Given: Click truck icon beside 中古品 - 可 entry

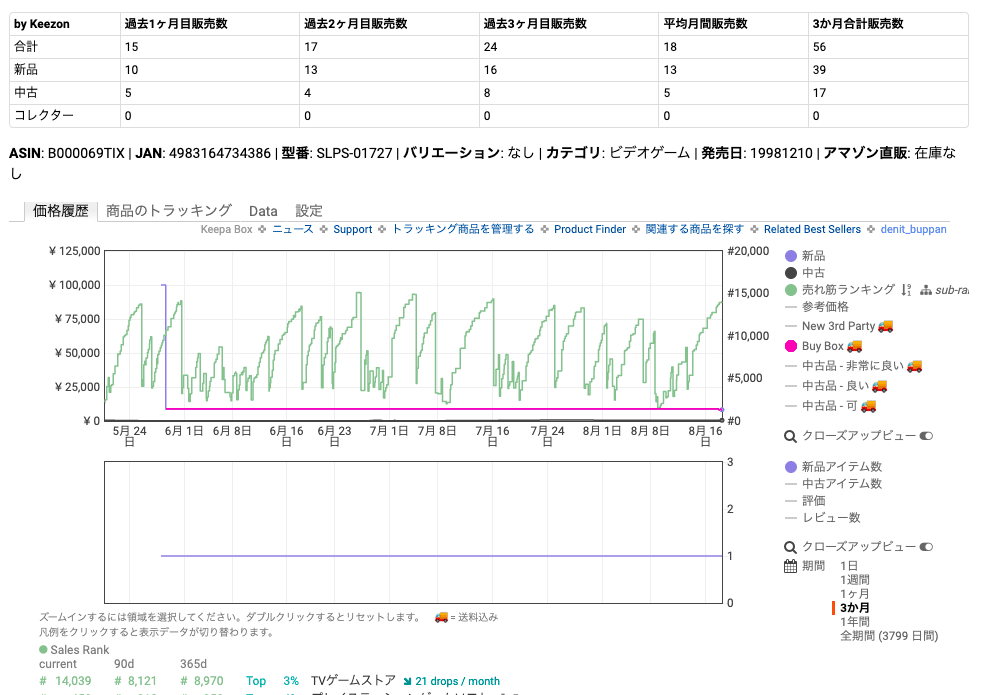Looking at the screenshot, I should click(x=866, y=405).
